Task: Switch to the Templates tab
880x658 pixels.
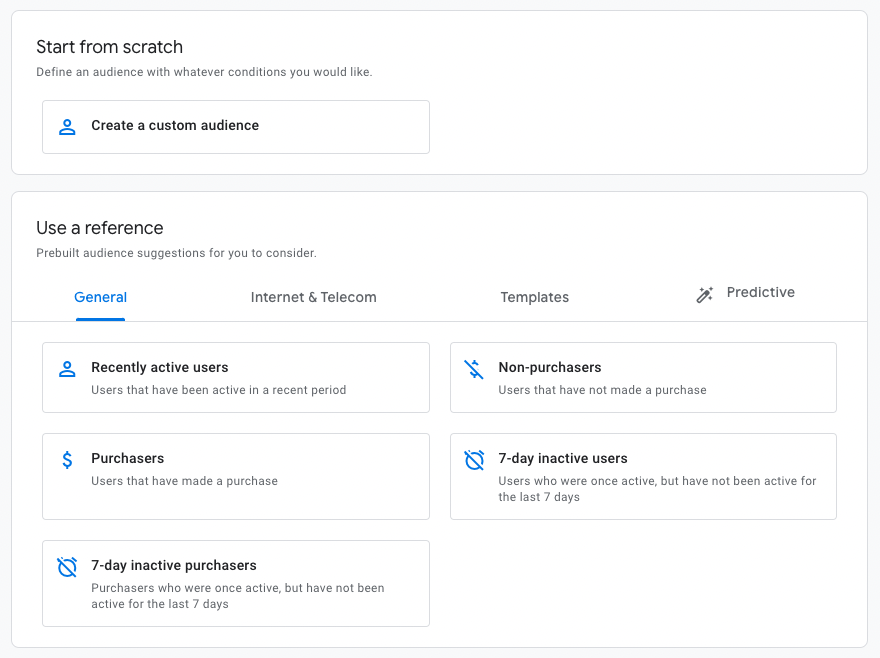Action: tap(534, 297)
